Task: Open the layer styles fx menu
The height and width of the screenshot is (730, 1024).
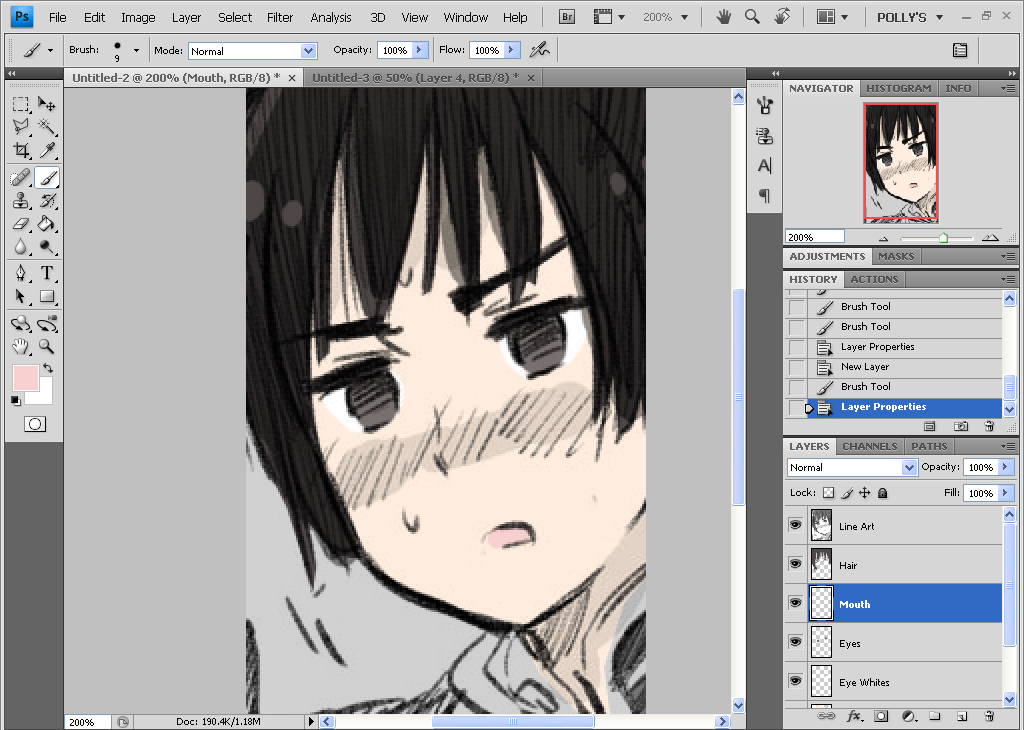Action: (854, 716)
